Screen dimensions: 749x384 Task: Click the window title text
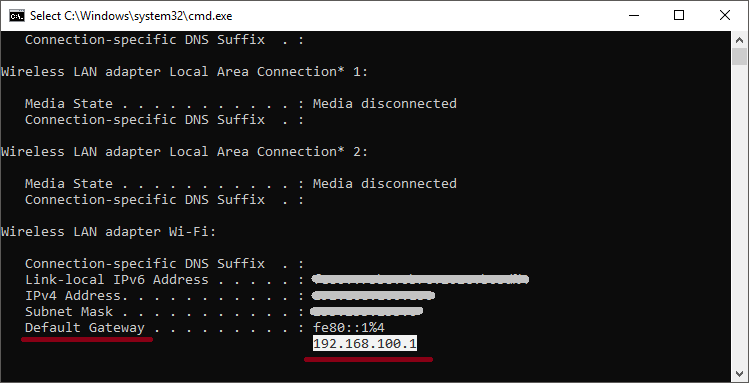click(x=131, y=16)
